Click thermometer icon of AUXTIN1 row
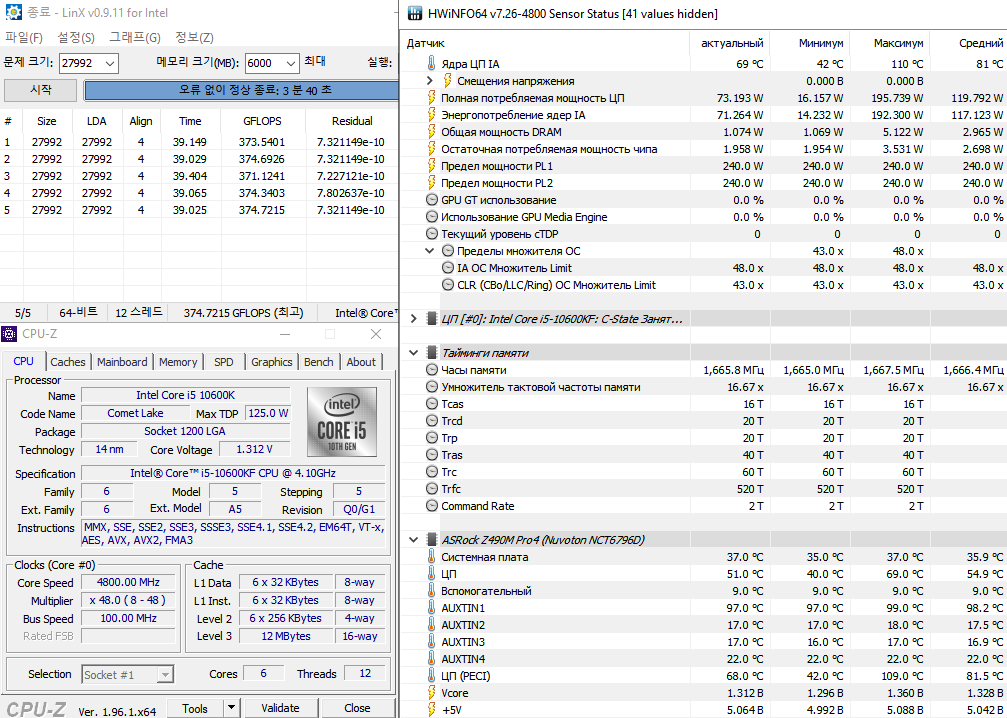 tap(432, 608)
